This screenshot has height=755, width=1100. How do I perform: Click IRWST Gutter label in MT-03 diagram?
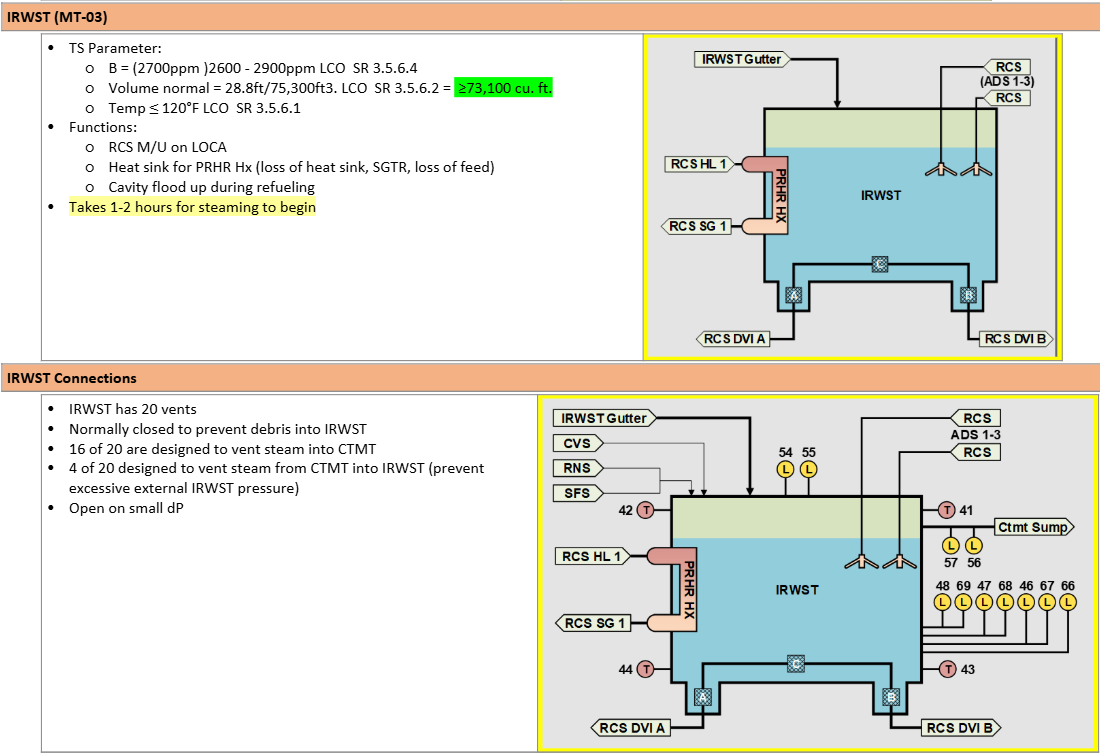[742, 60]
